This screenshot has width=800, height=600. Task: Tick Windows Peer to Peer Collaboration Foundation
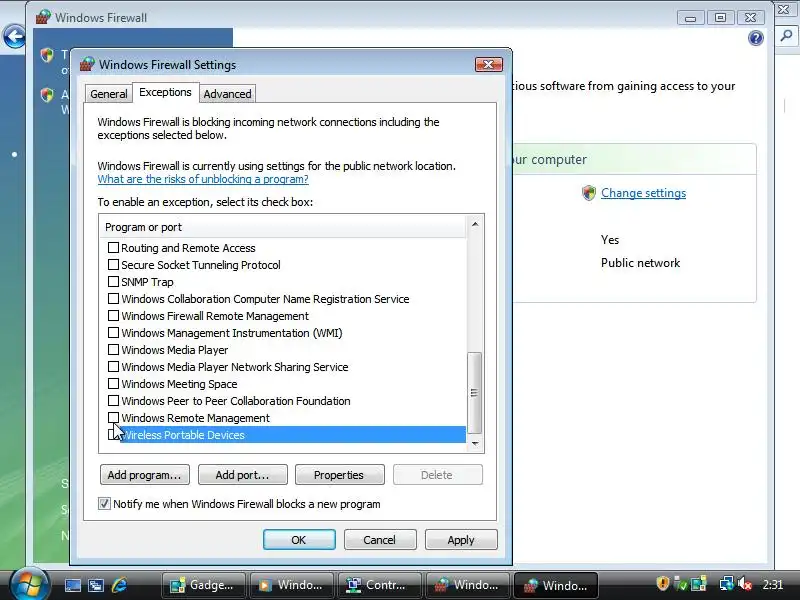pyautogui.click(x=113, y=401)
